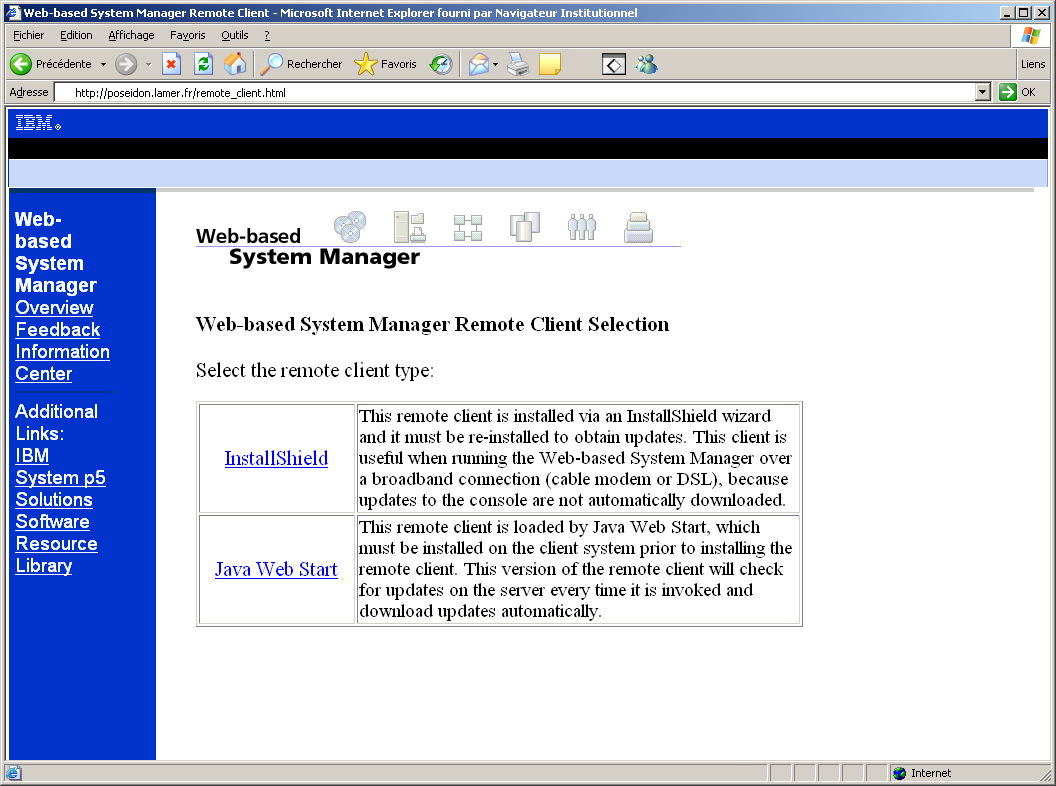This screenshot has height=786, width=1056.
Task: Open the Software sidebar link
Action: pyautogui.click(x=52, y=522)
